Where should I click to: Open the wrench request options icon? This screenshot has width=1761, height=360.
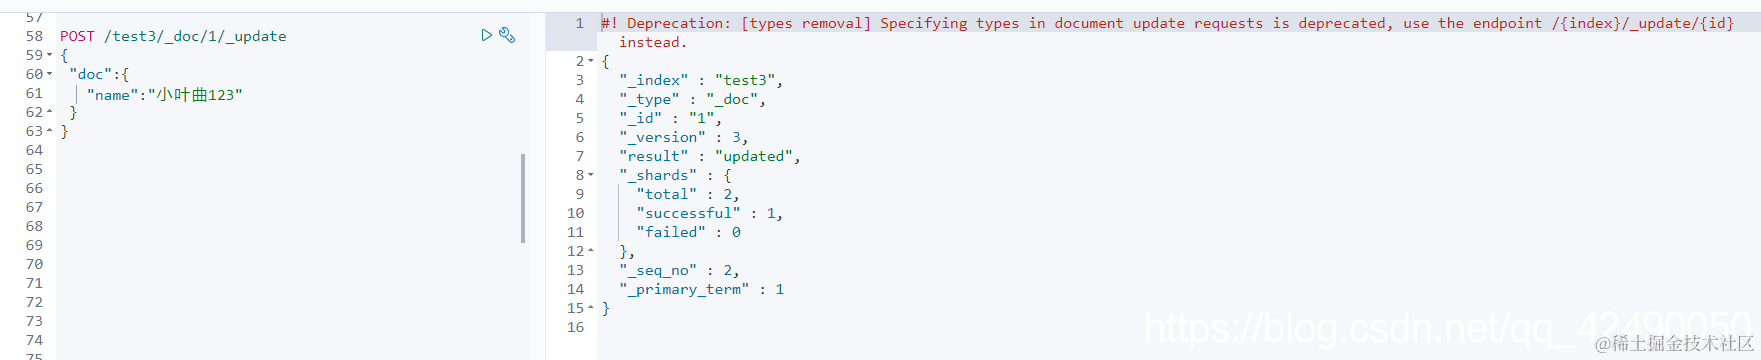pyautogui.click(x=507, y=35)
